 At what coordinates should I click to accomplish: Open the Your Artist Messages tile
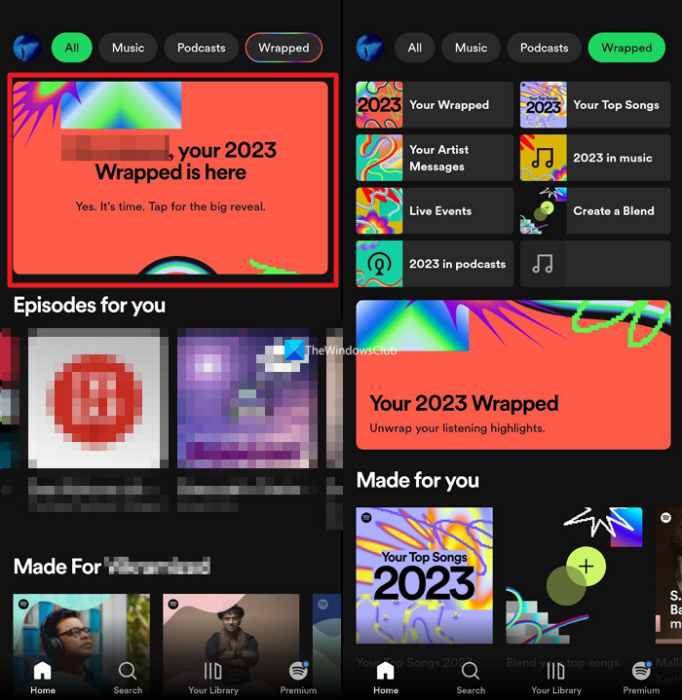tap(435, 158)
